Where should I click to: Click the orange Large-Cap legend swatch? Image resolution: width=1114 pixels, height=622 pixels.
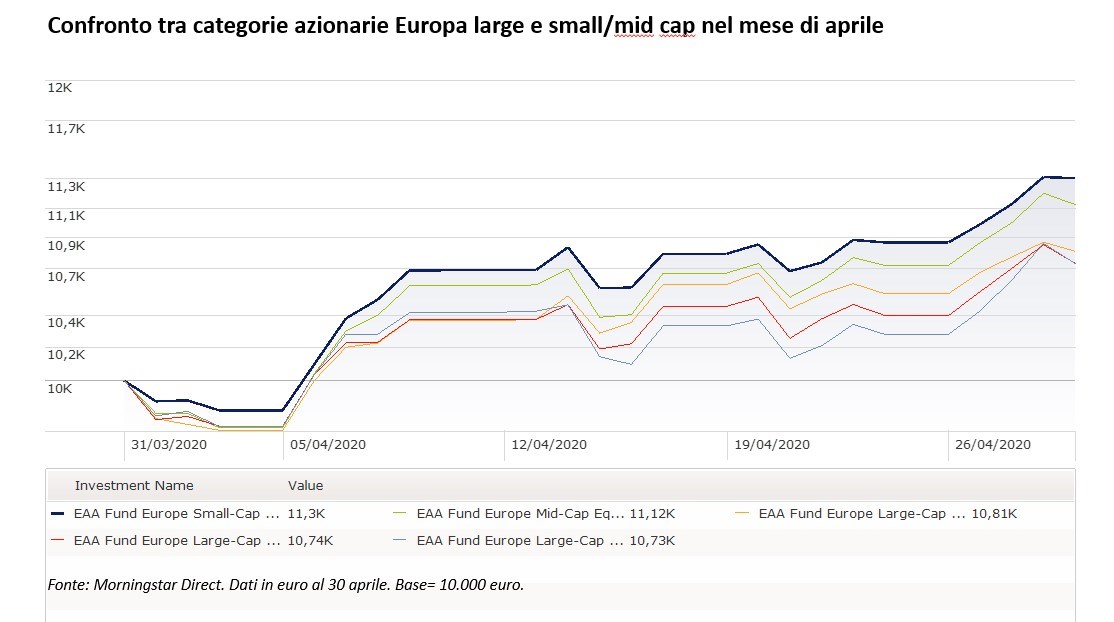coord(743,514)
